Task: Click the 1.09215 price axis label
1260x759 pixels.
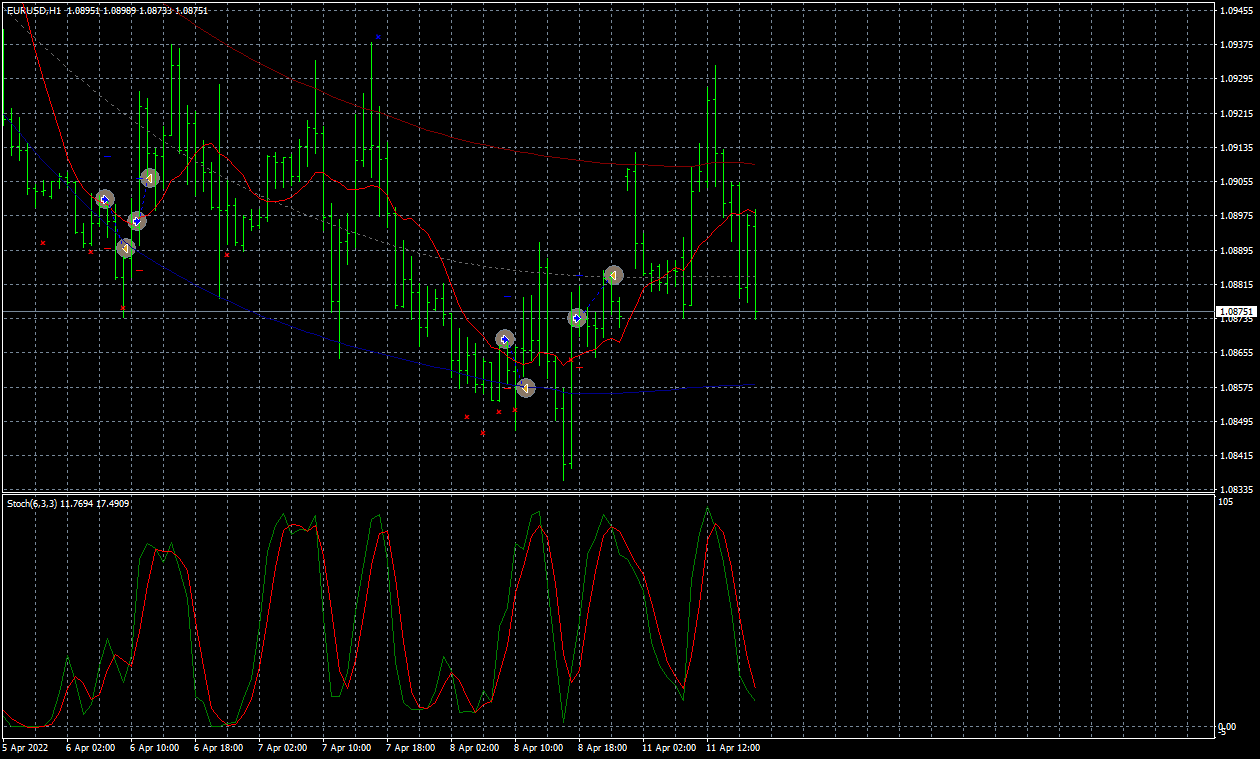Action: pyautogui.click(x=1236, y=113)
